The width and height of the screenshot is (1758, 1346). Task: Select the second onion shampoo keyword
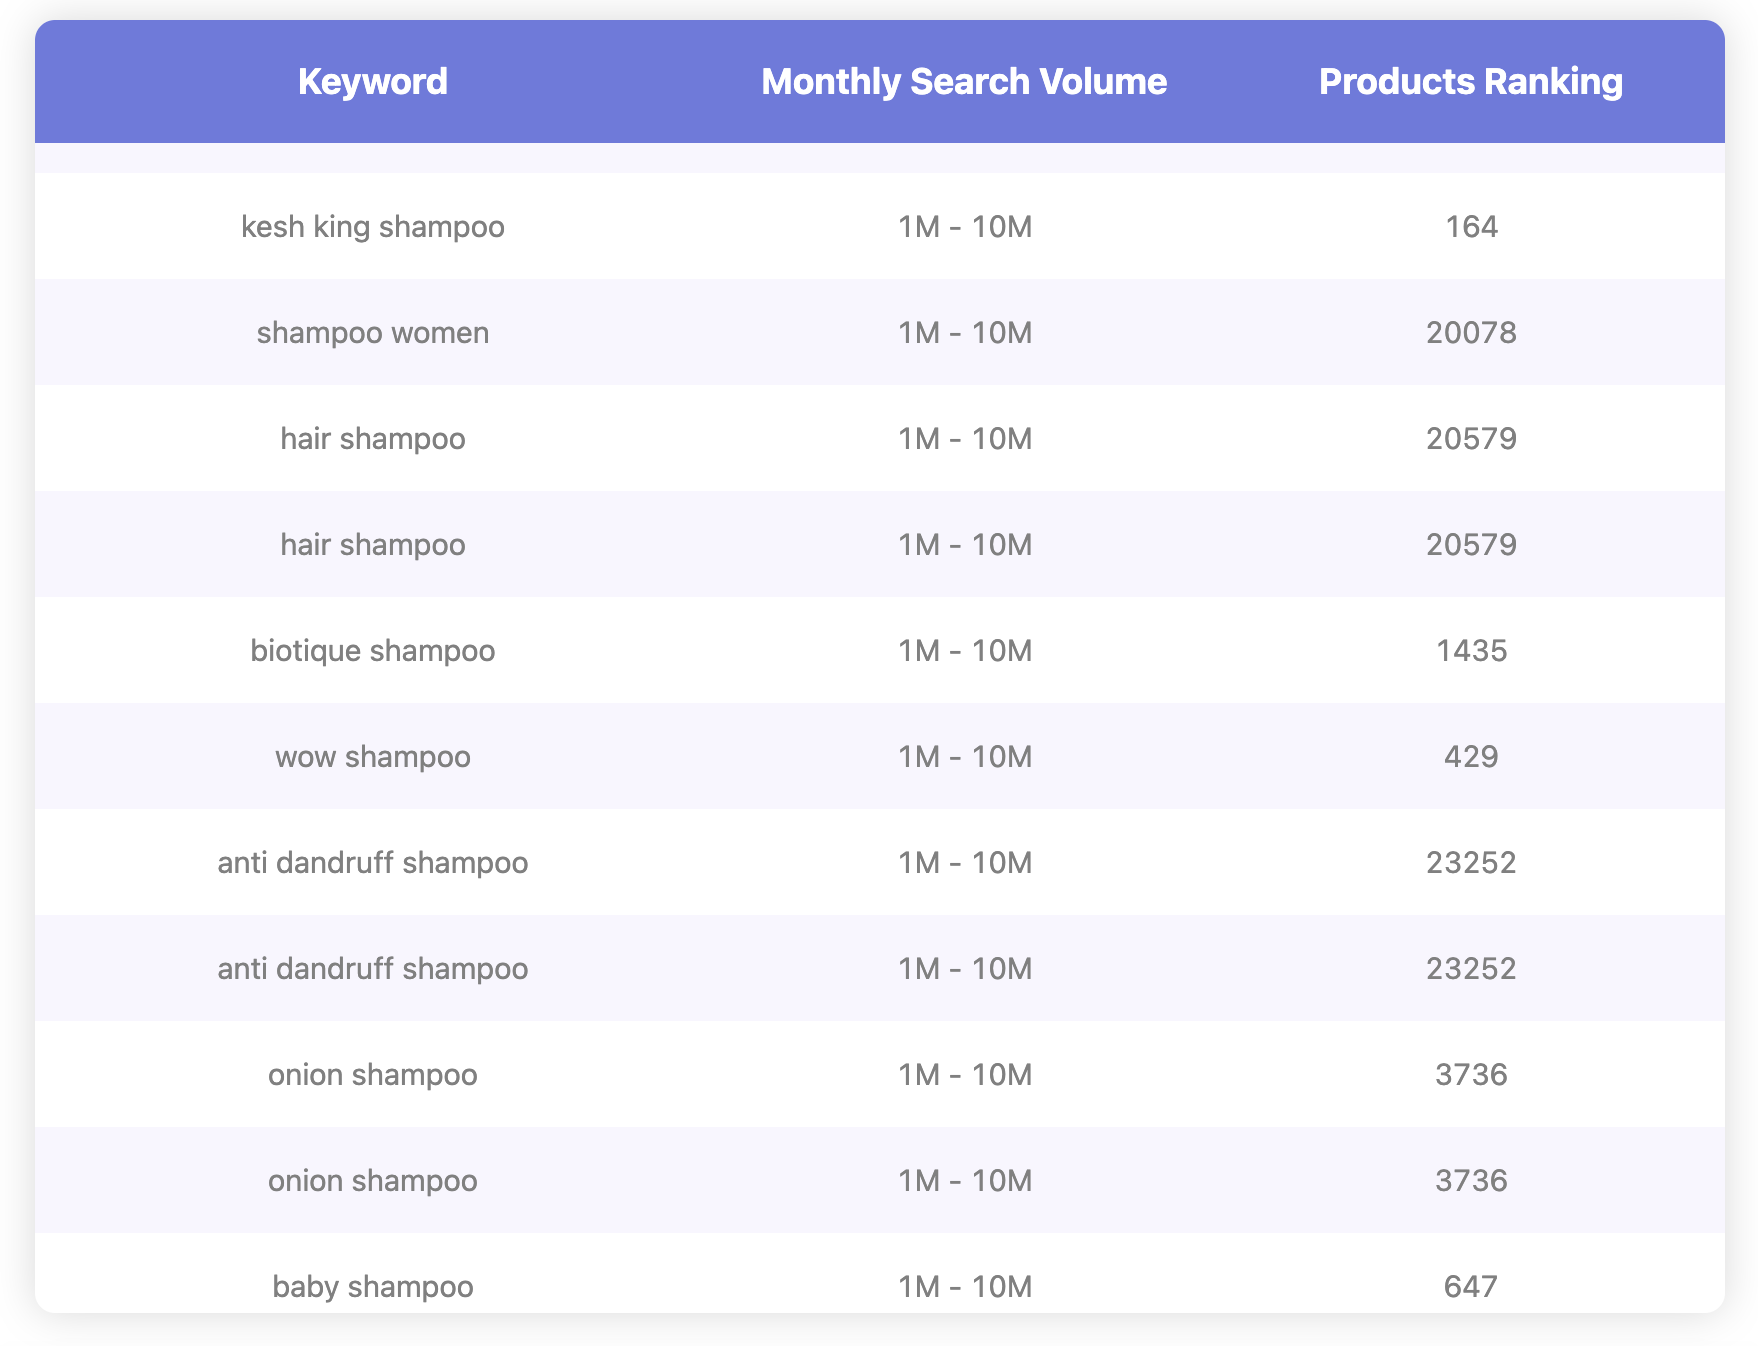point(372,1181)
